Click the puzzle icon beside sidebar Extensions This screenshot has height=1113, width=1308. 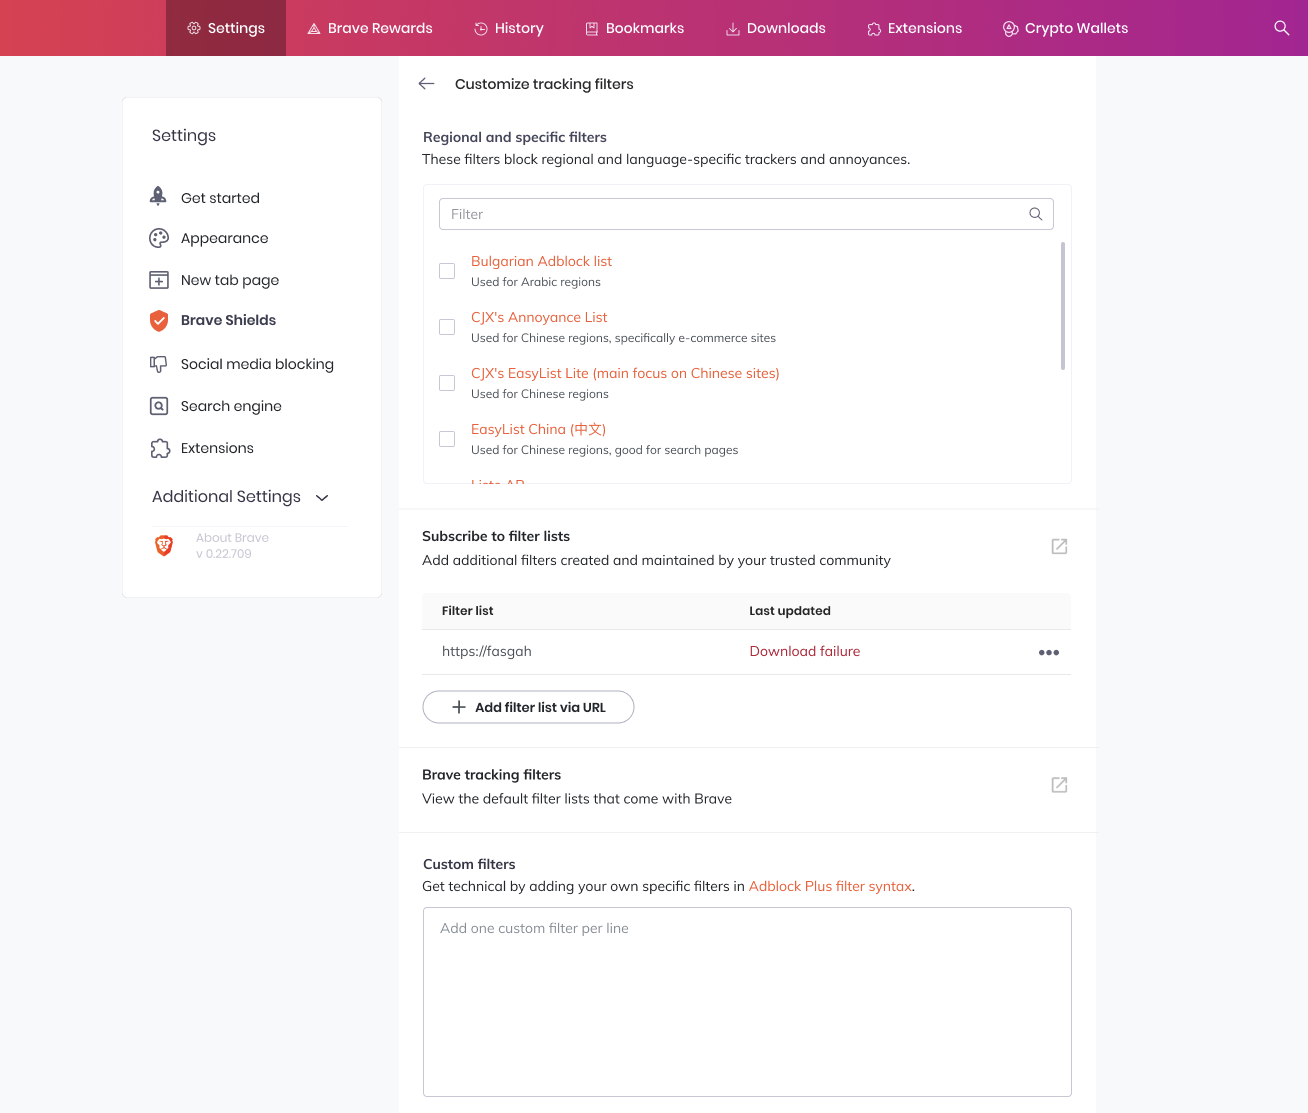(160, 448)
